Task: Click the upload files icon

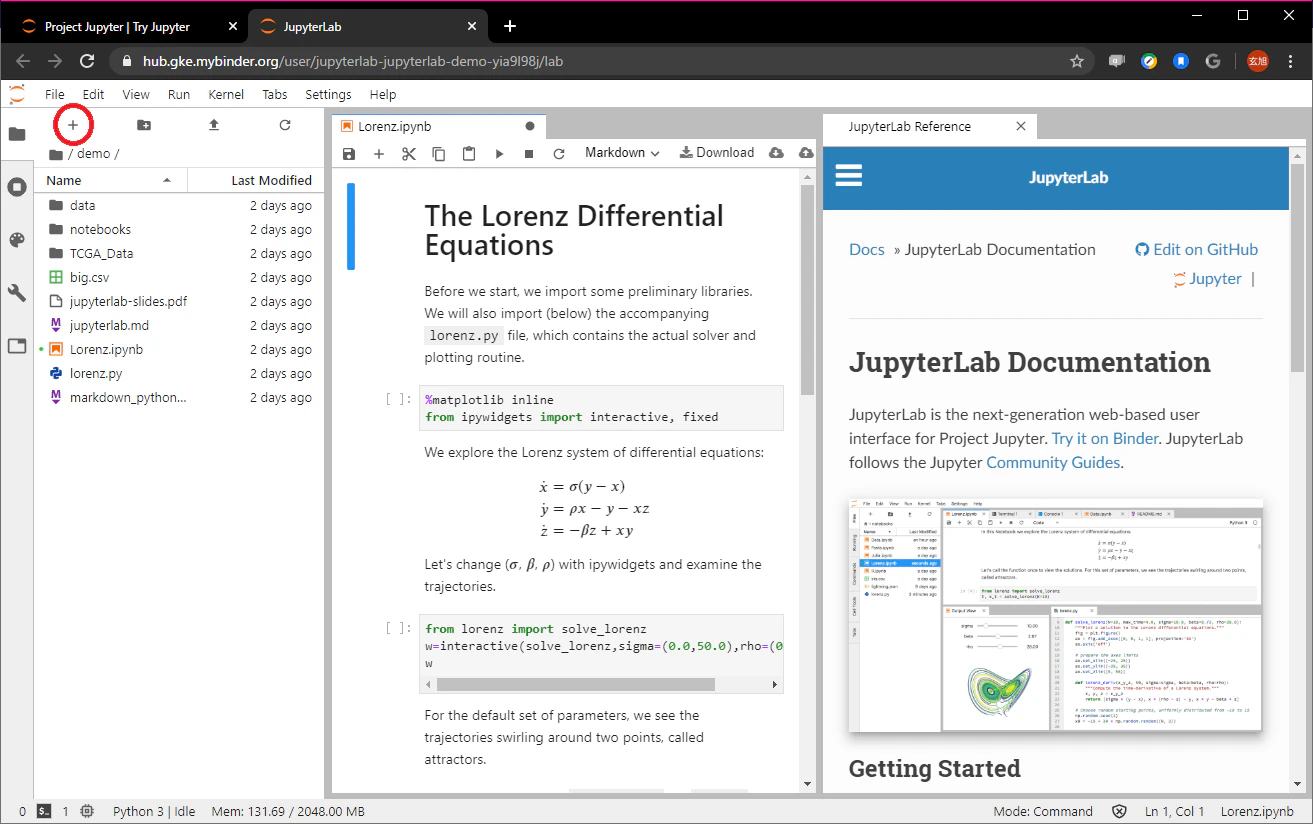Action: [x=214, y=125]
